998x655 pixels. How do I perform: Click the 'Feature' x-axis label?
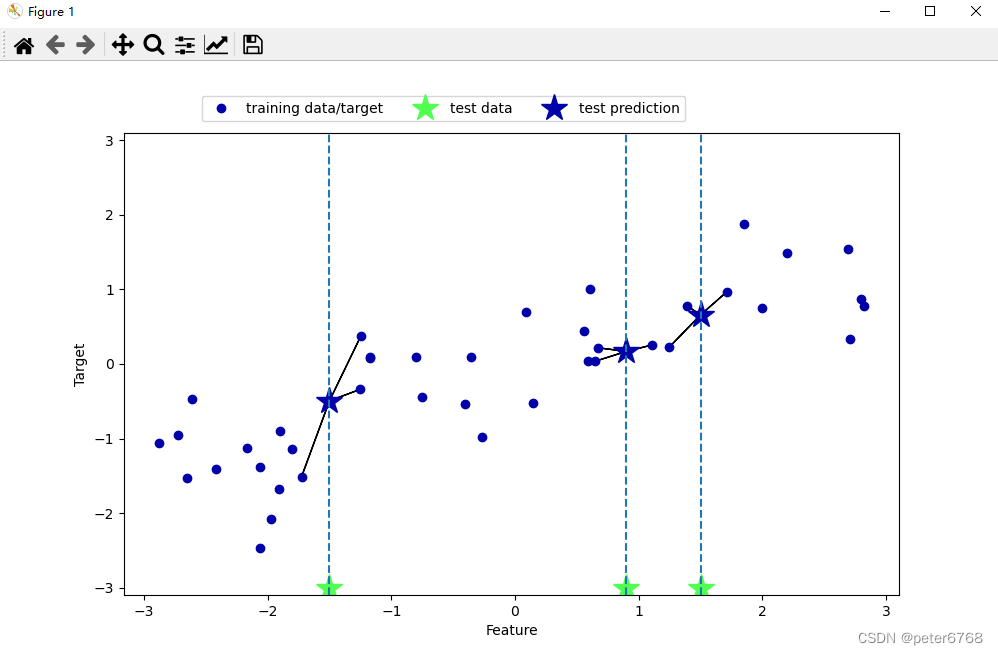point(511,630)
